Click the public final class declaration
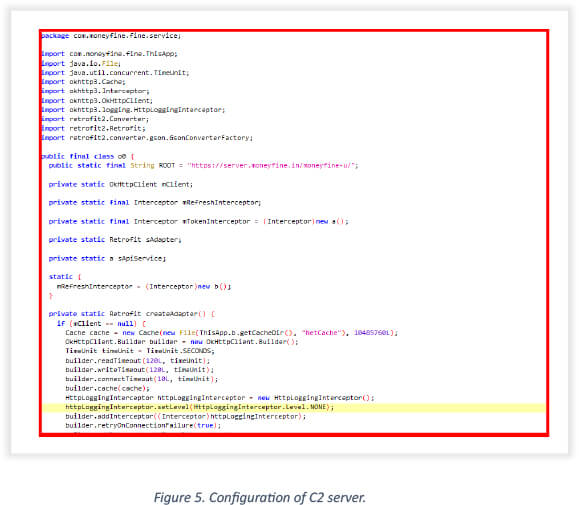 click(x=88, y=157)
